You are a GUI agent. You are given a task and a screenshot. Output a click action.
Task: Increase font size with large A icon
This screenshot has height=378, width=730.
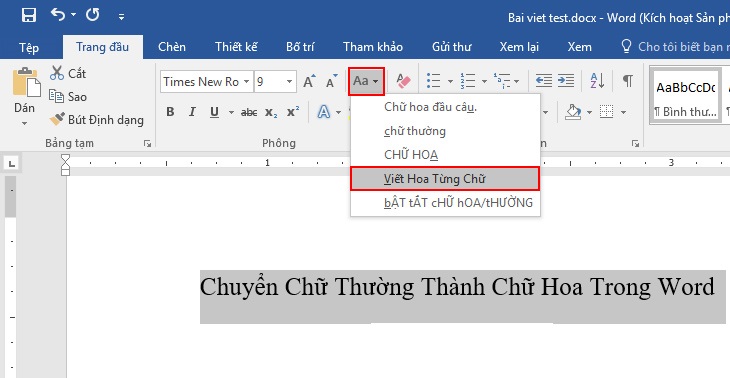coord(309,81)
